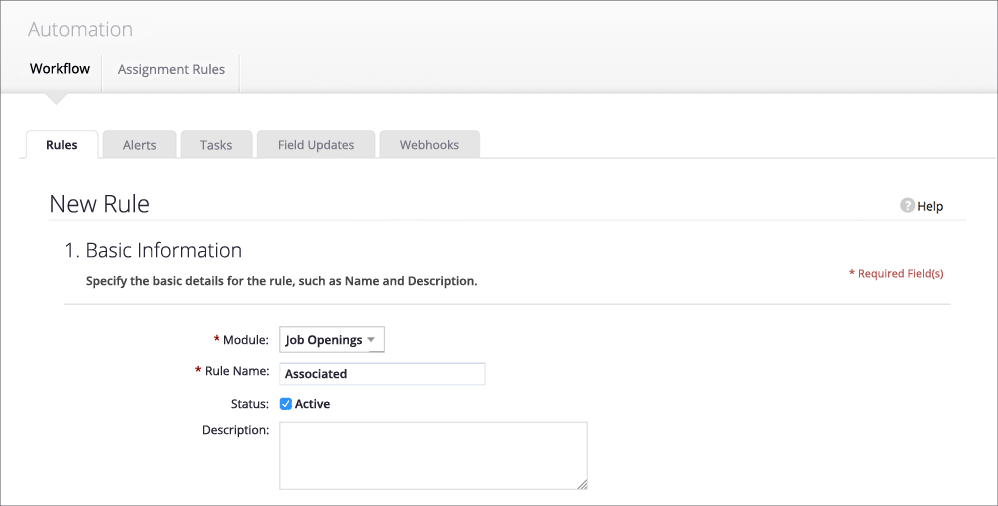Click the Basic Information section heading
The image size is (998, 506).
click(153, 250)
